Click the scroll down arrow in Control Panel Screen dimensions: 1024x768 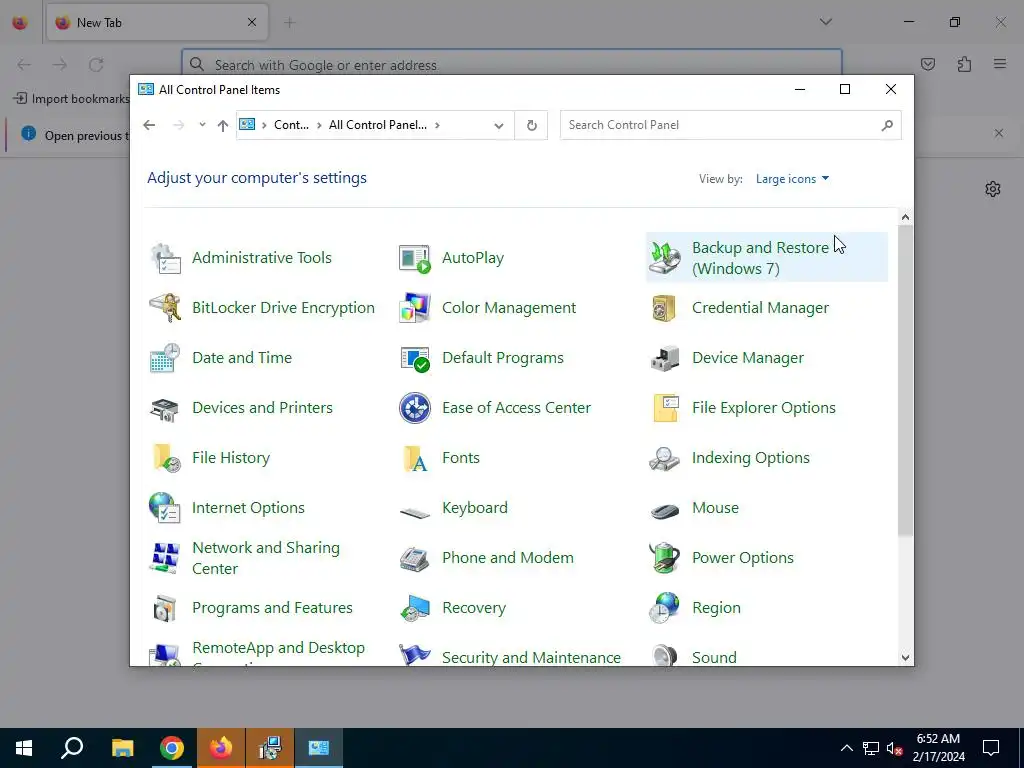(x=905, y=658)
